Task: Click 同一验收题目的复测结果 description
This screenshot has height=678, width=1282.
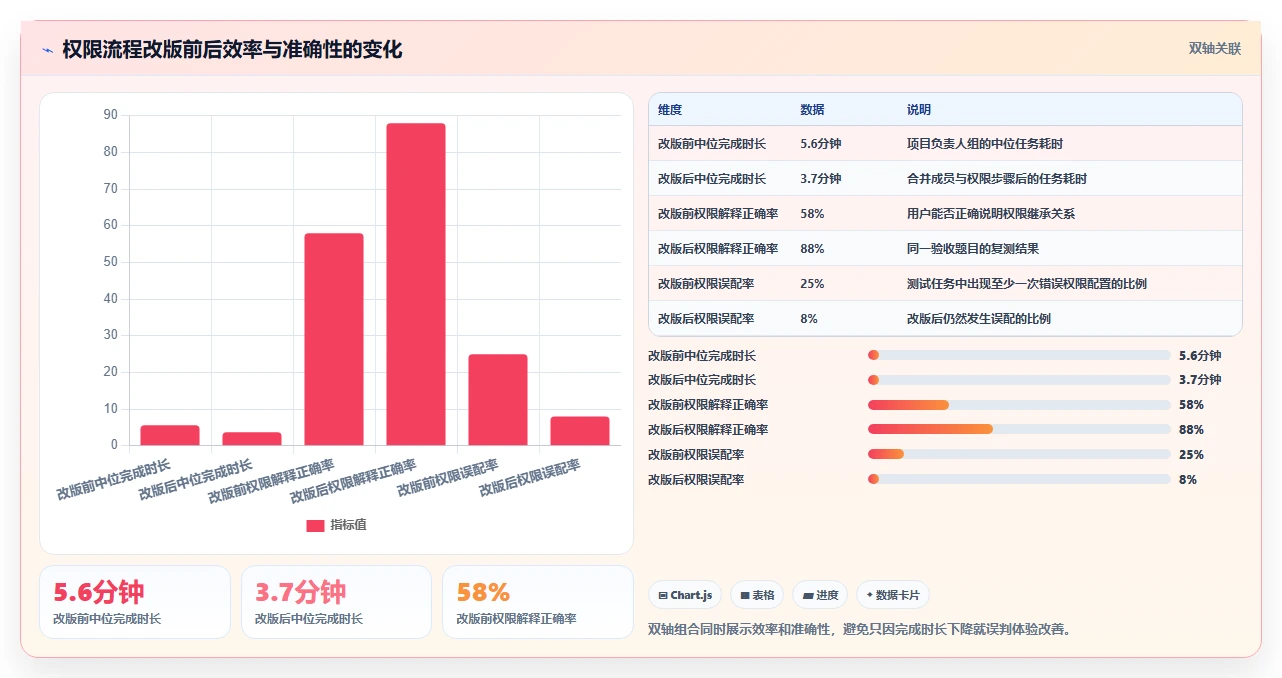Action: point(972,249)
